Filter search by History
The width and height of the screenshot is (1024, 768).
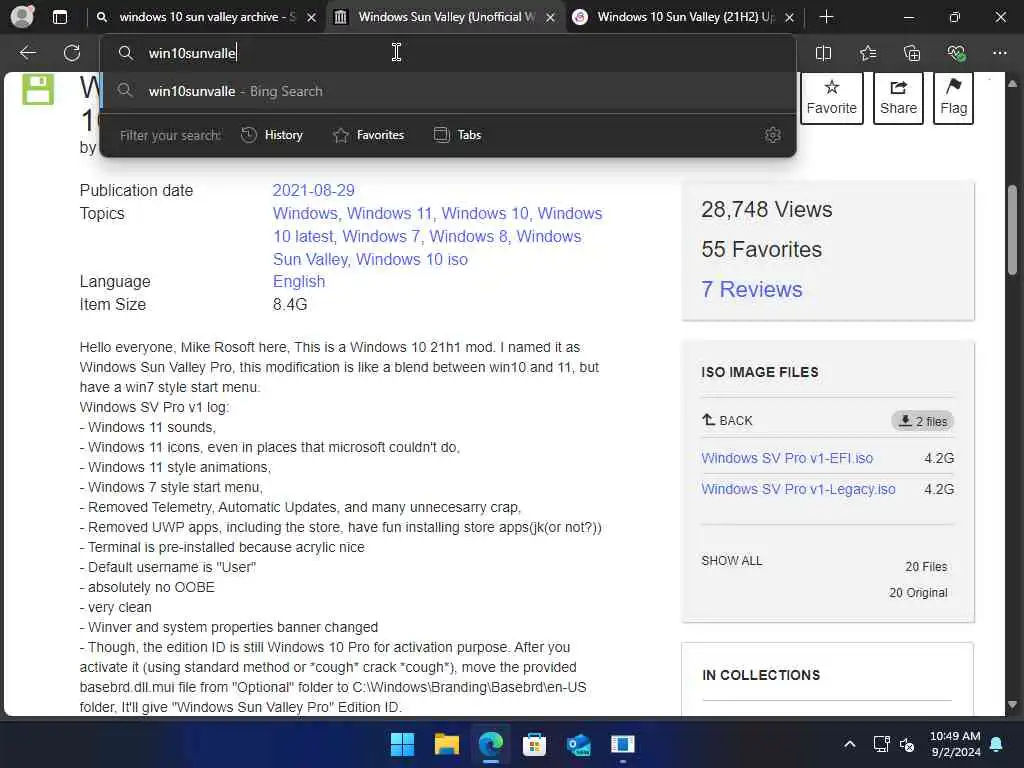click(x=272, y=135)
